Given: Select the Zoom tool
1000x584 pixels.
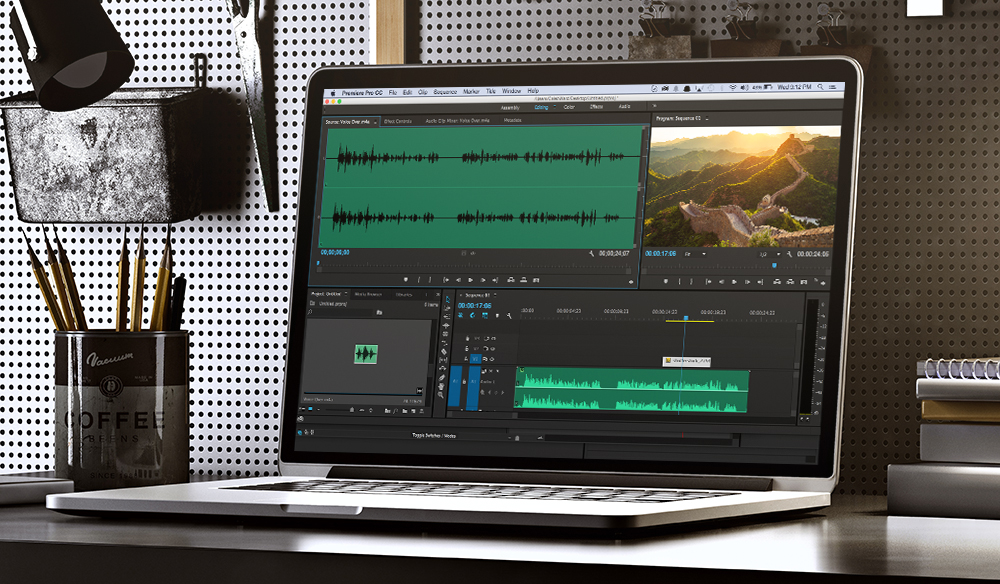Looking at the screenshot, I should pos(441,395).
